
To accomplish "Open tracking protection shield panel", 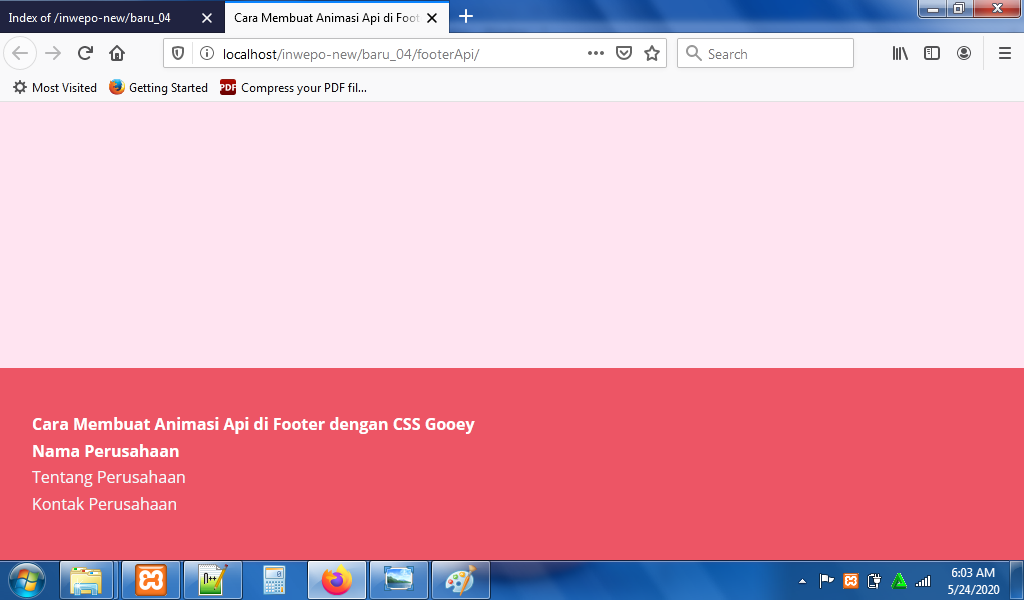I will pos(180,54).
